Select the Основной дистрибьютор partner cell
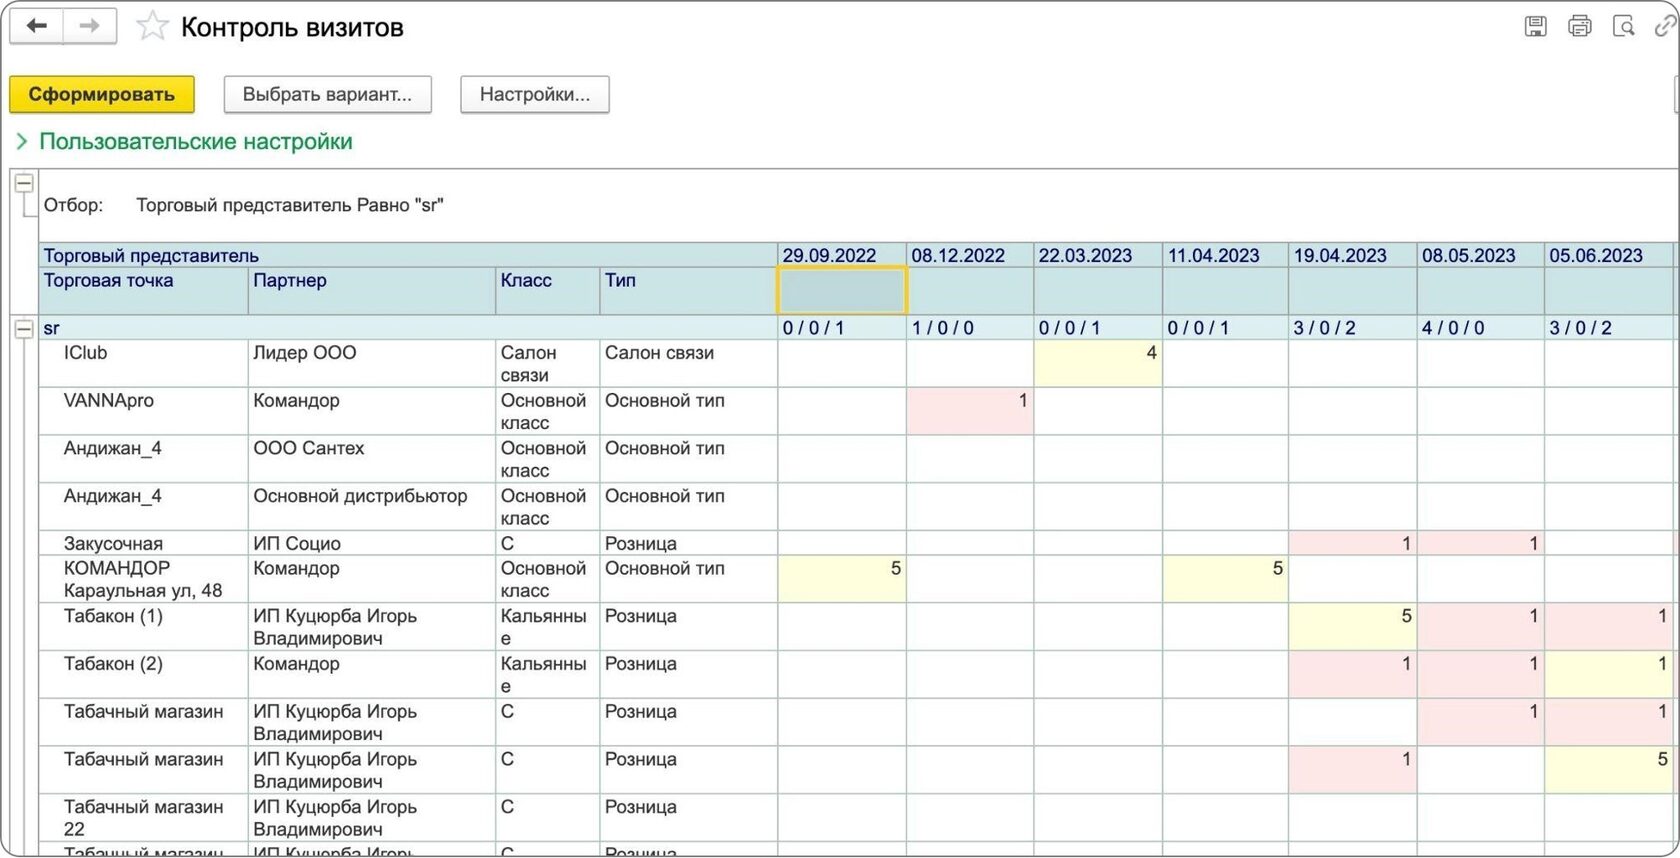The image size is (1680, 858). pos(372,507)
